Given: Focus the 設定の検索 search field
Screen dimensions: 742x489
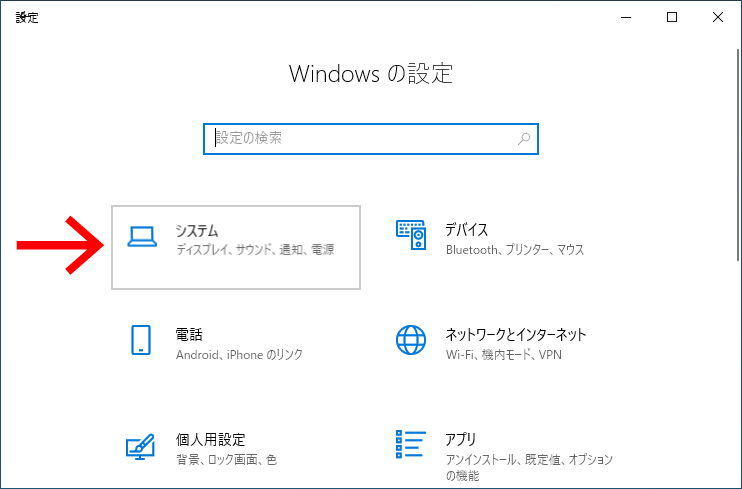Looking at the screenshot, I should (371, 139).
